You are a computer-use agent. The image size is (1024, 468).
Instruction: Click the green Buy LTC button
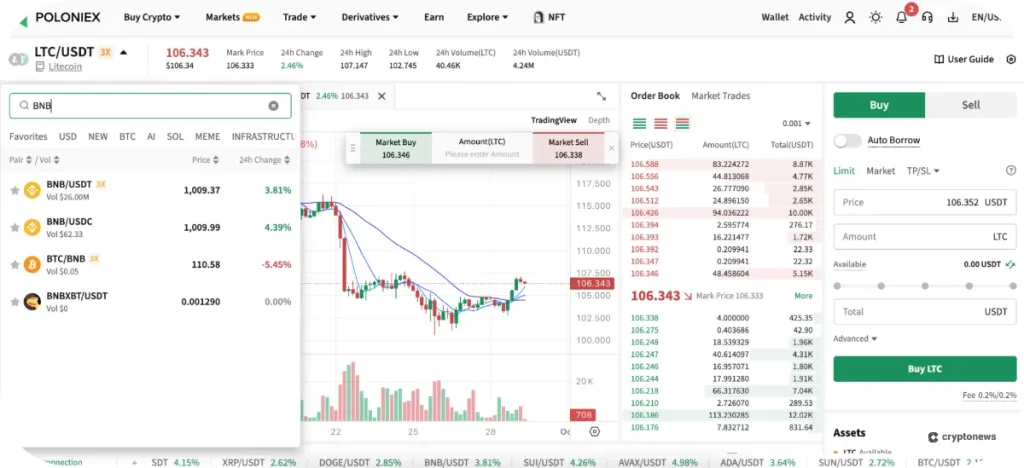[x=925, y=369]
